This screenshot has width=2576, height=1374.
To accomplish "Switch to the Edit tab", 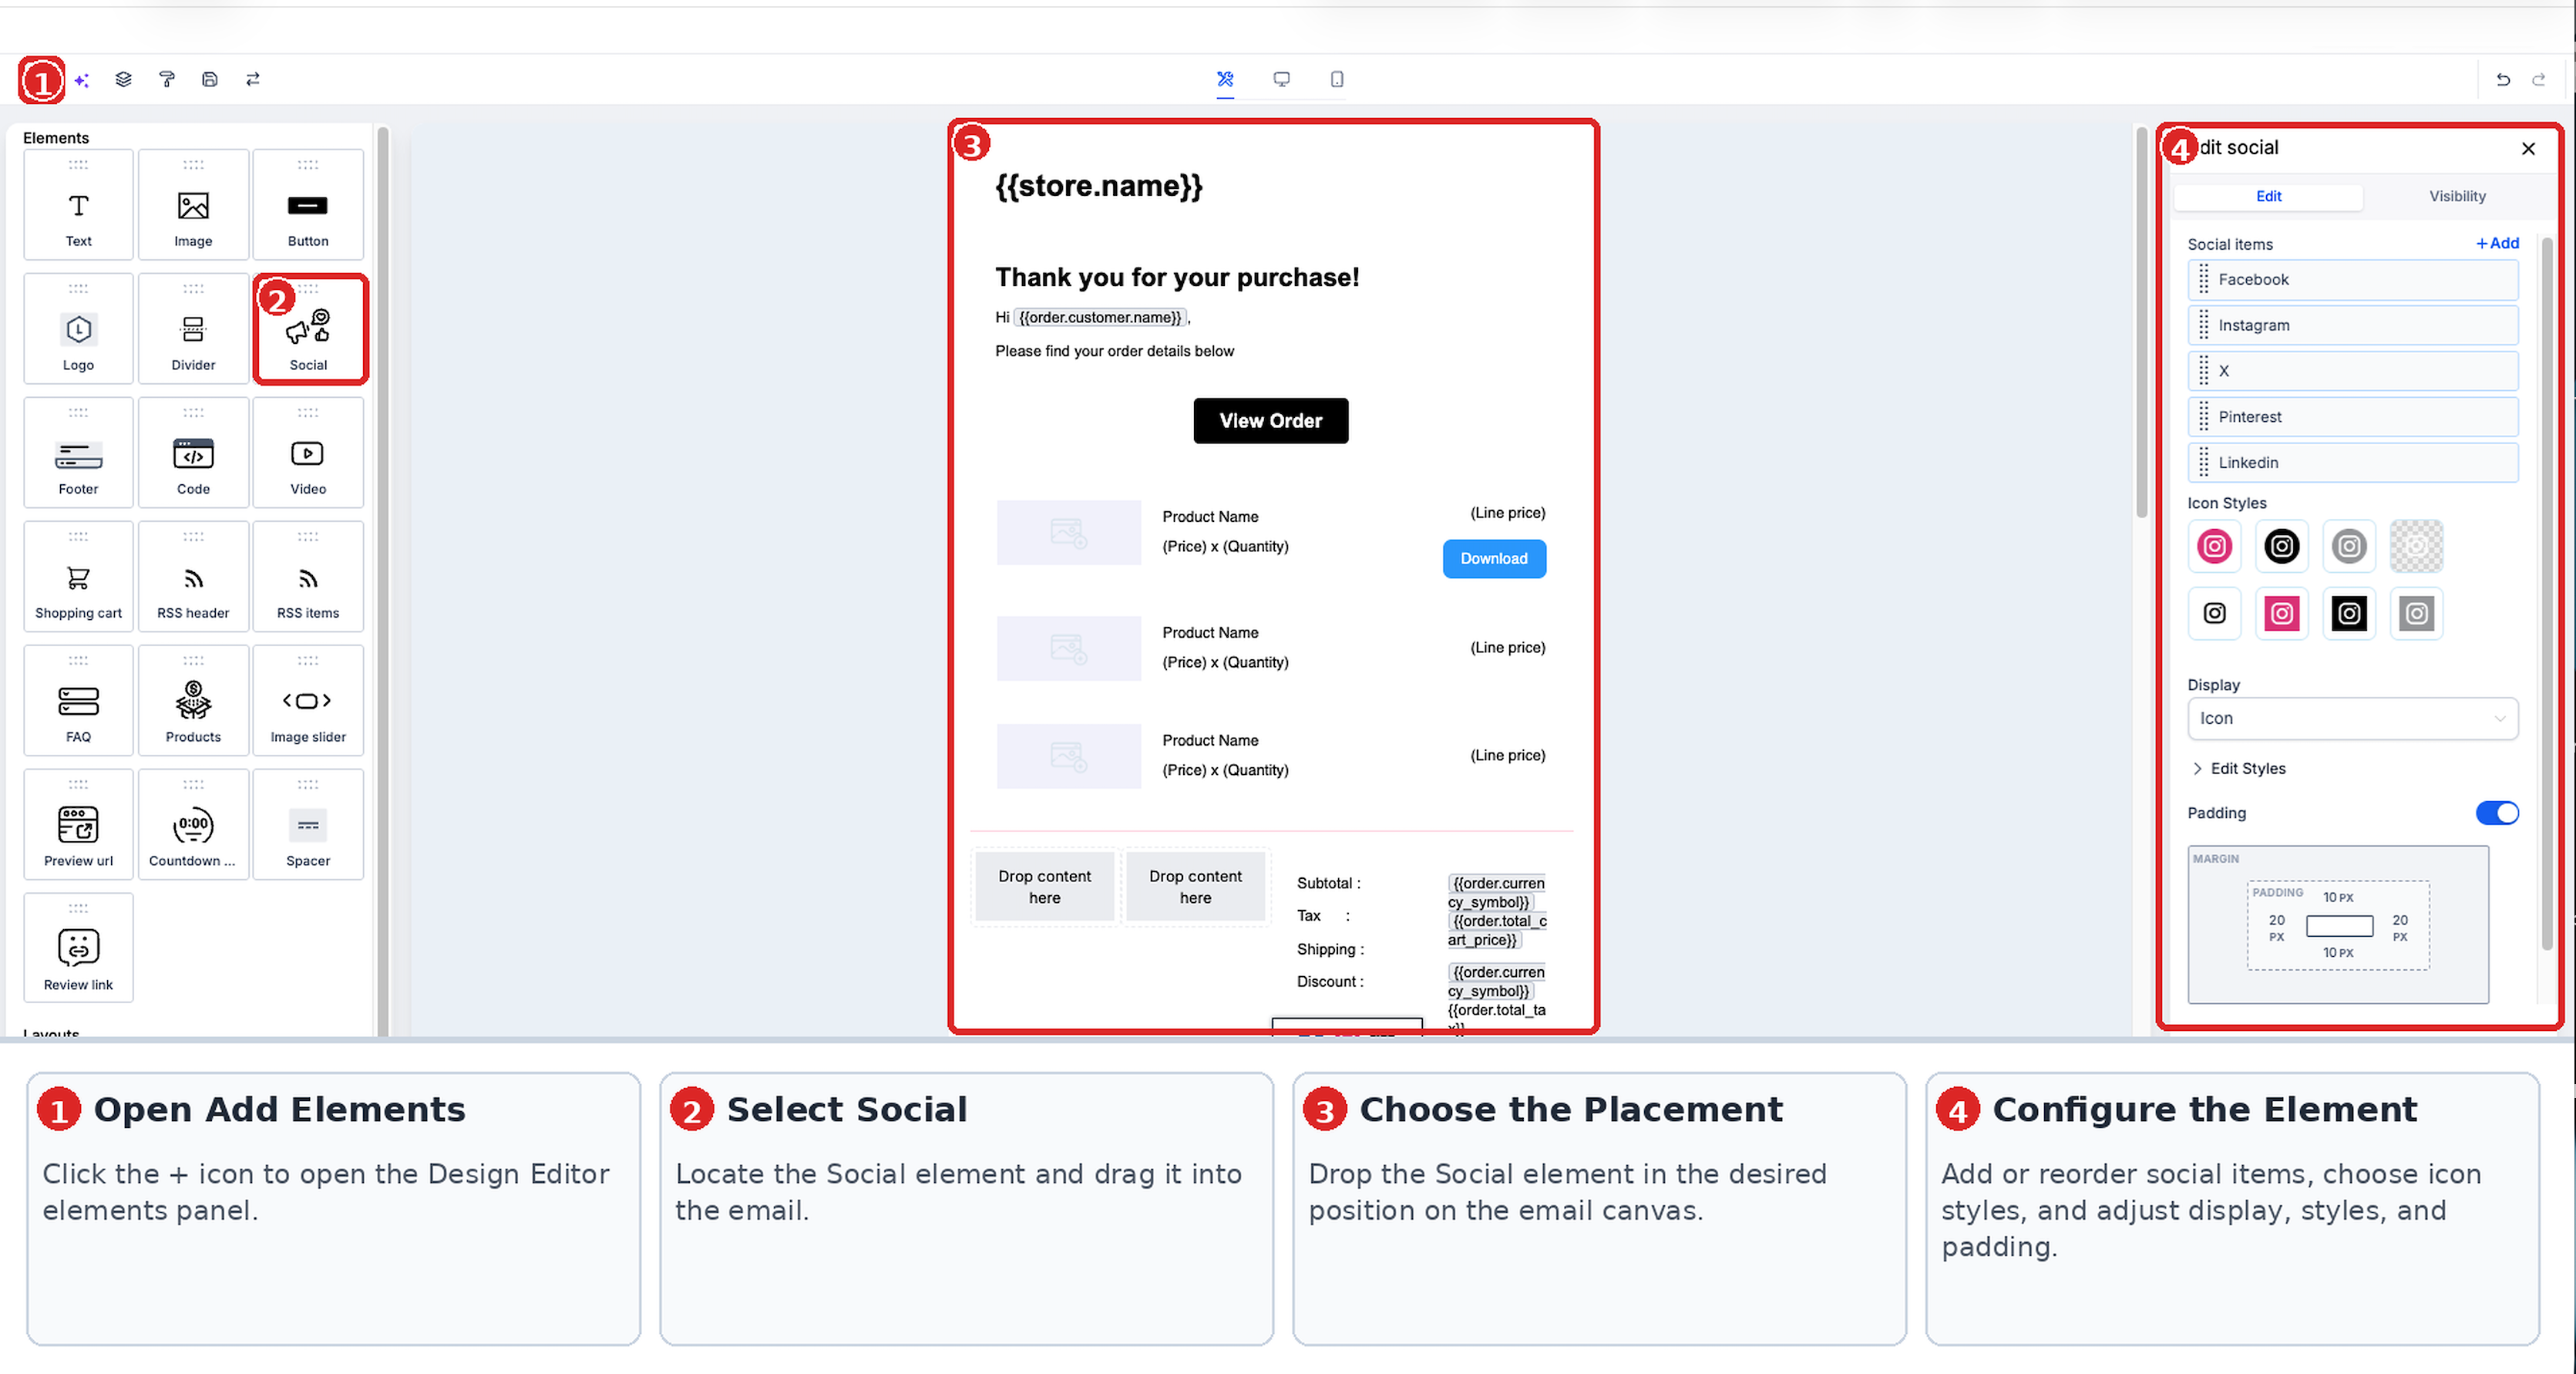I will (2268, 197).
